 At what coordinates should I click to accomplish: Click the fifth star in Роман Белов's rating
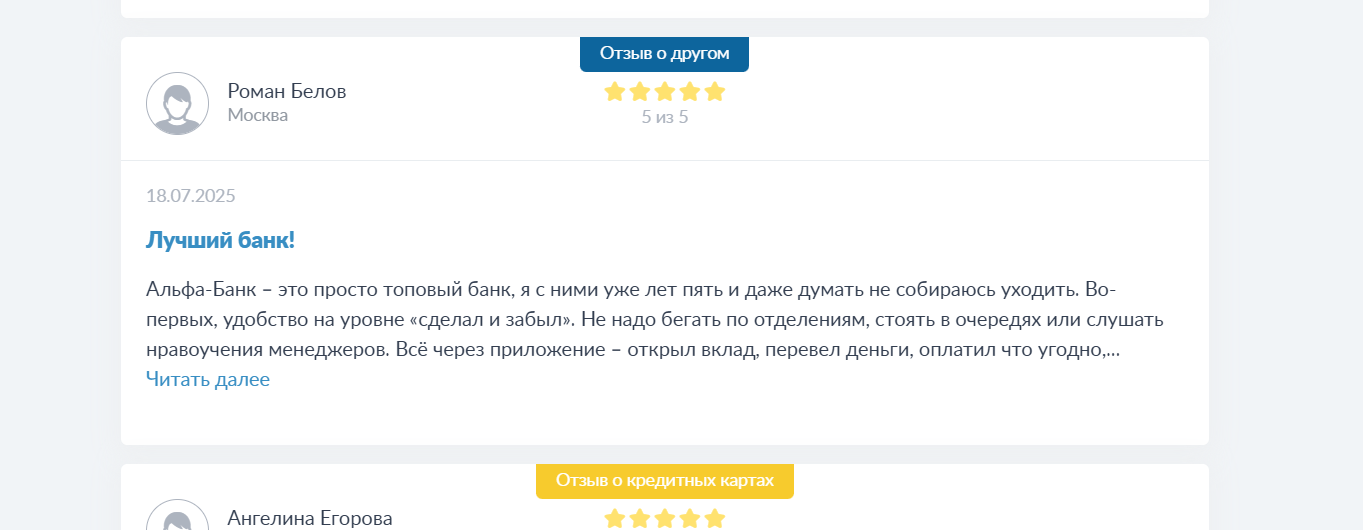pyautogui.click(x=714, y=92)
